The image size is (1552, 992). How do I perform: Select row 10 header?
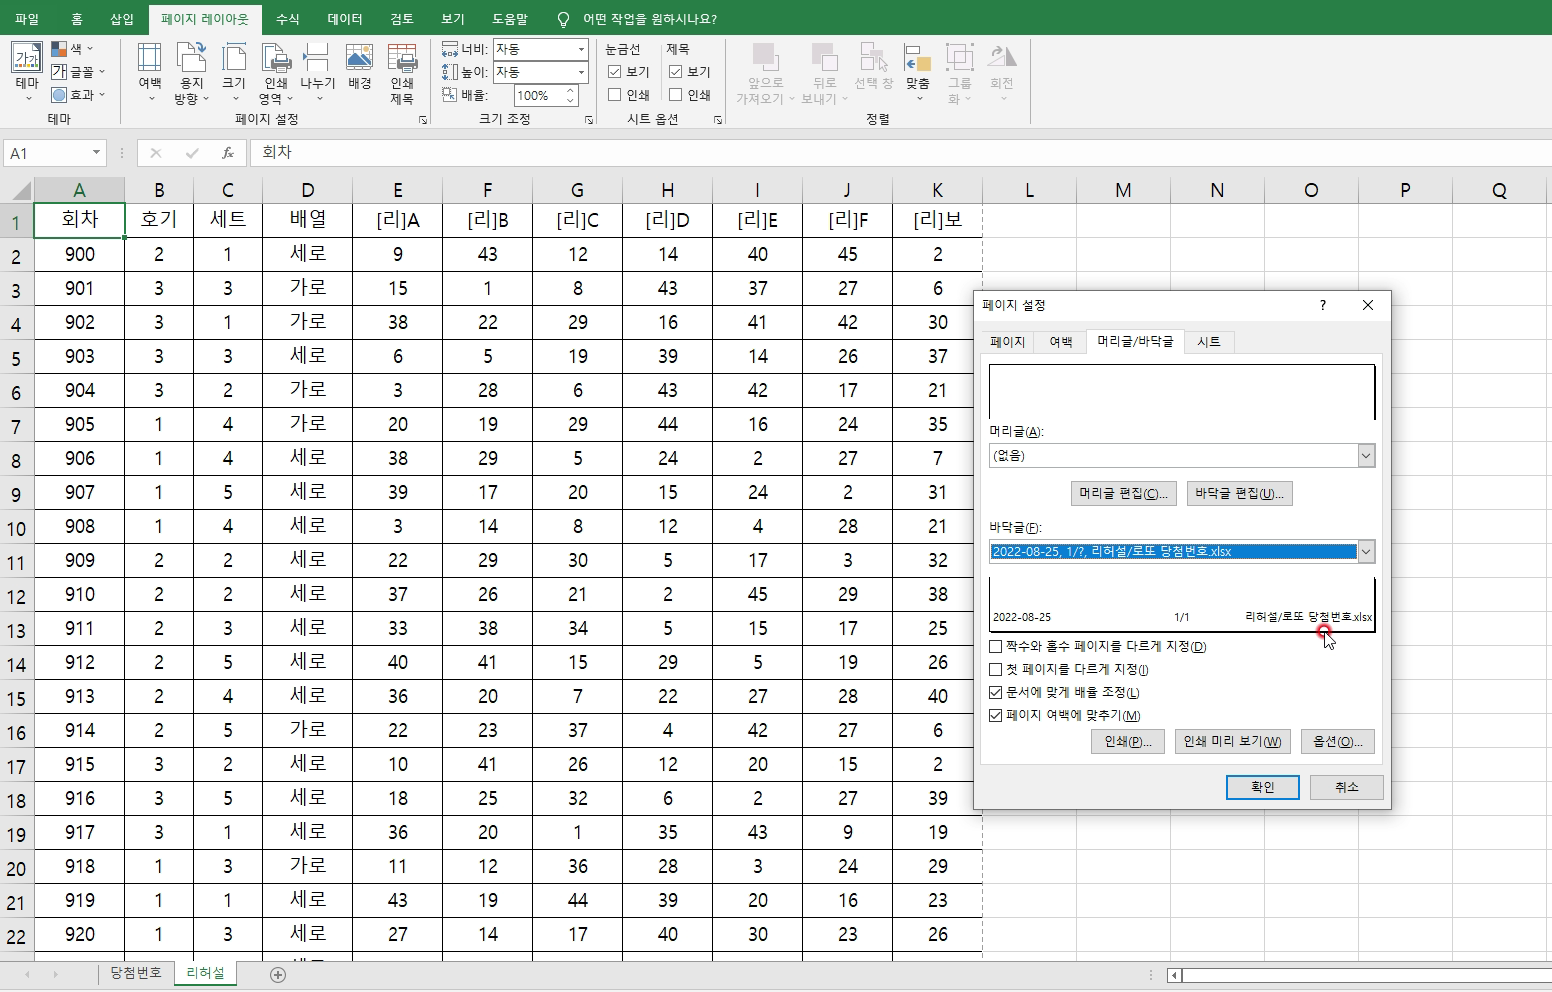pos(17,527)
